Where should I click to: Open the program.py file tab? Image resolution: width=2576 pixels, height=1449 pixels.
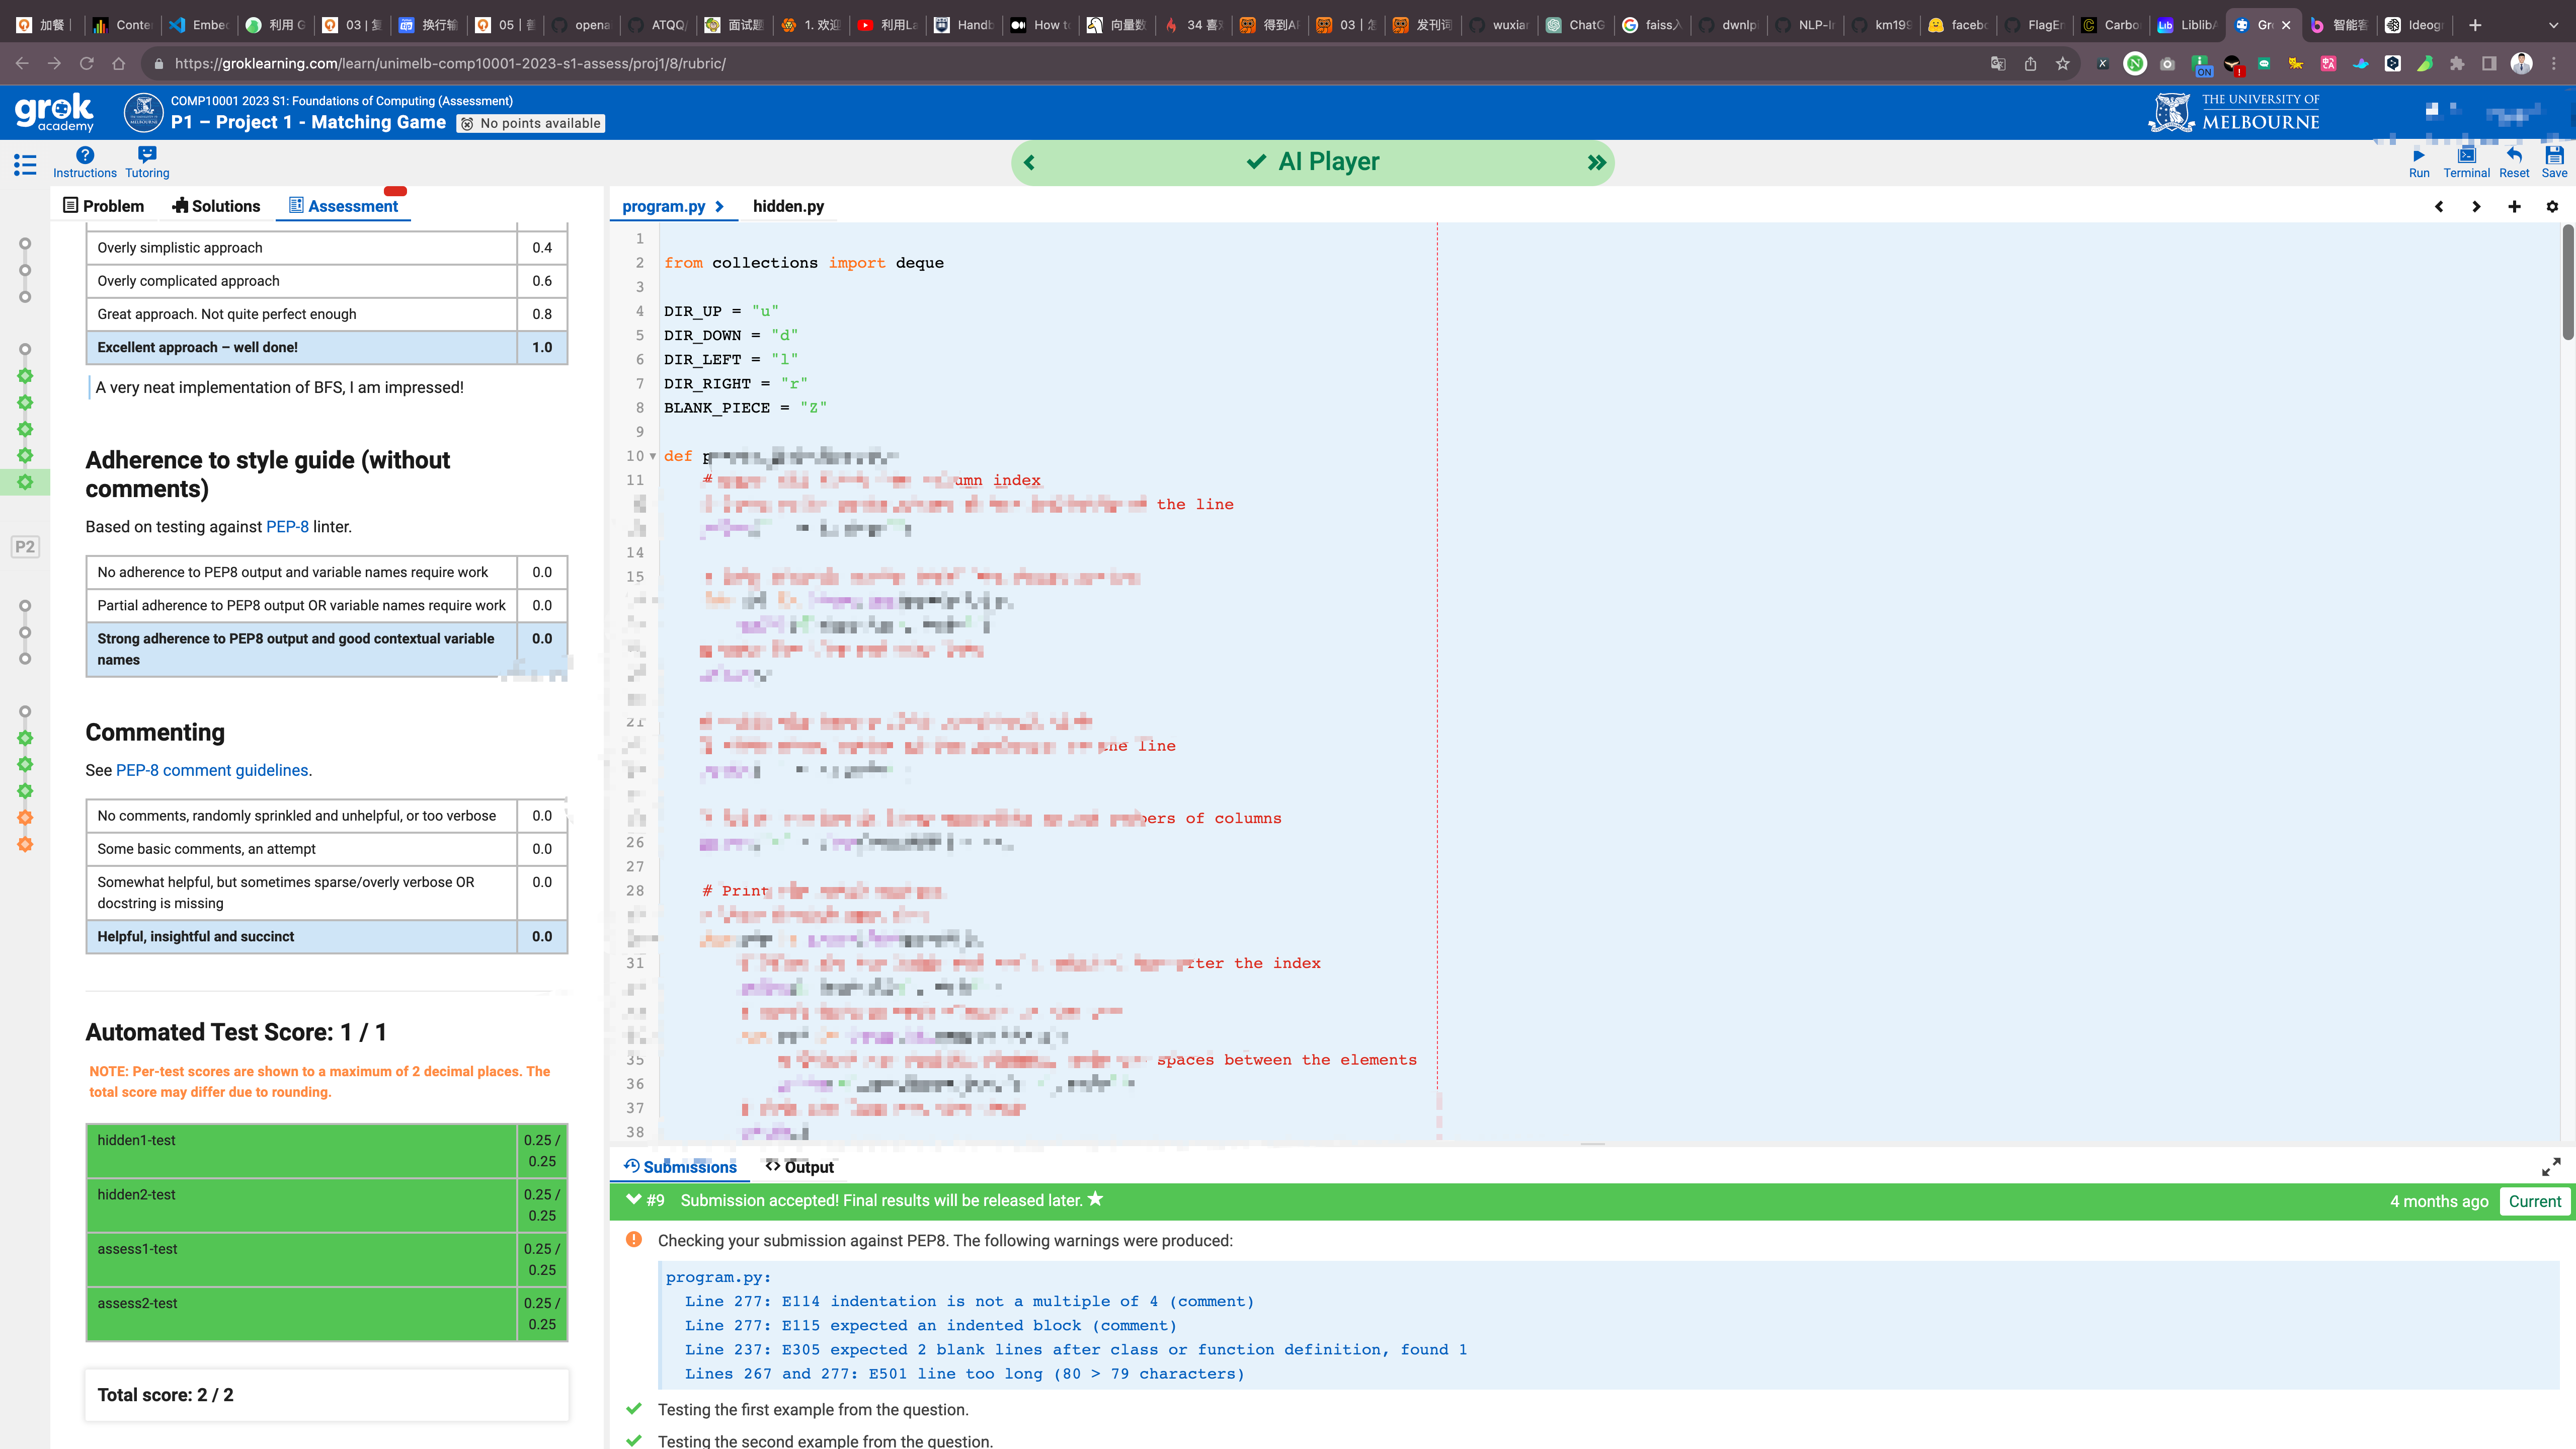pyautogui.click(x=664, y=206)
